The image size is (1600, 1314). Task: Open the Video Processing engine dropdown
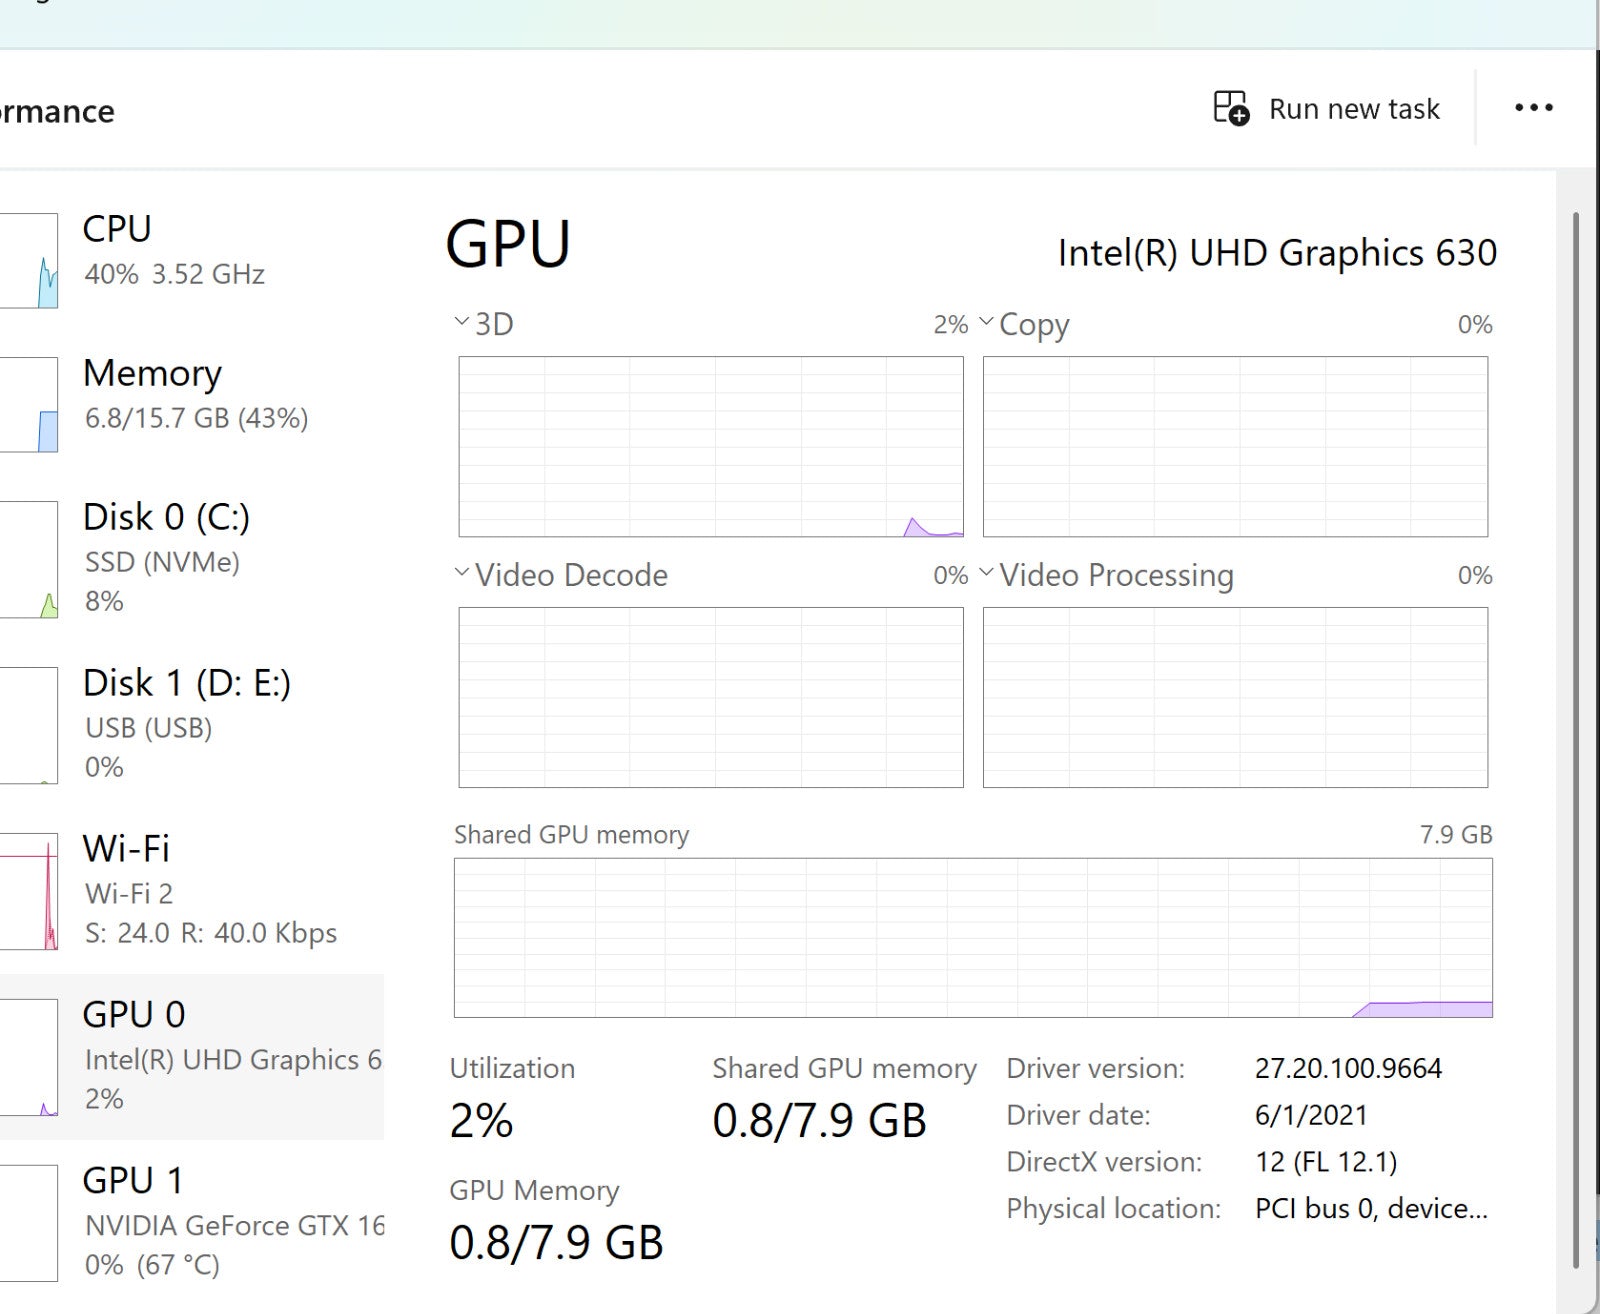pos(986,573)
